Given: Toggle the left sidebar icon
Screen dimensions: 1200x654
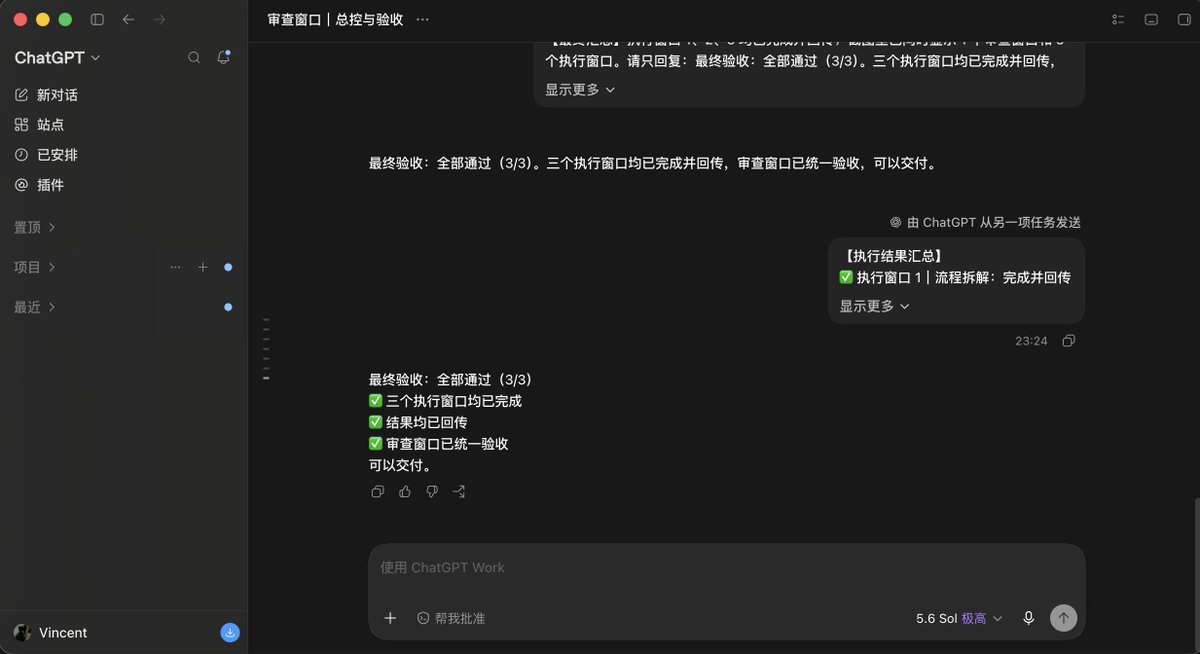Looking at the screenshot, I should pyautogui.click(x=97, y=19).
